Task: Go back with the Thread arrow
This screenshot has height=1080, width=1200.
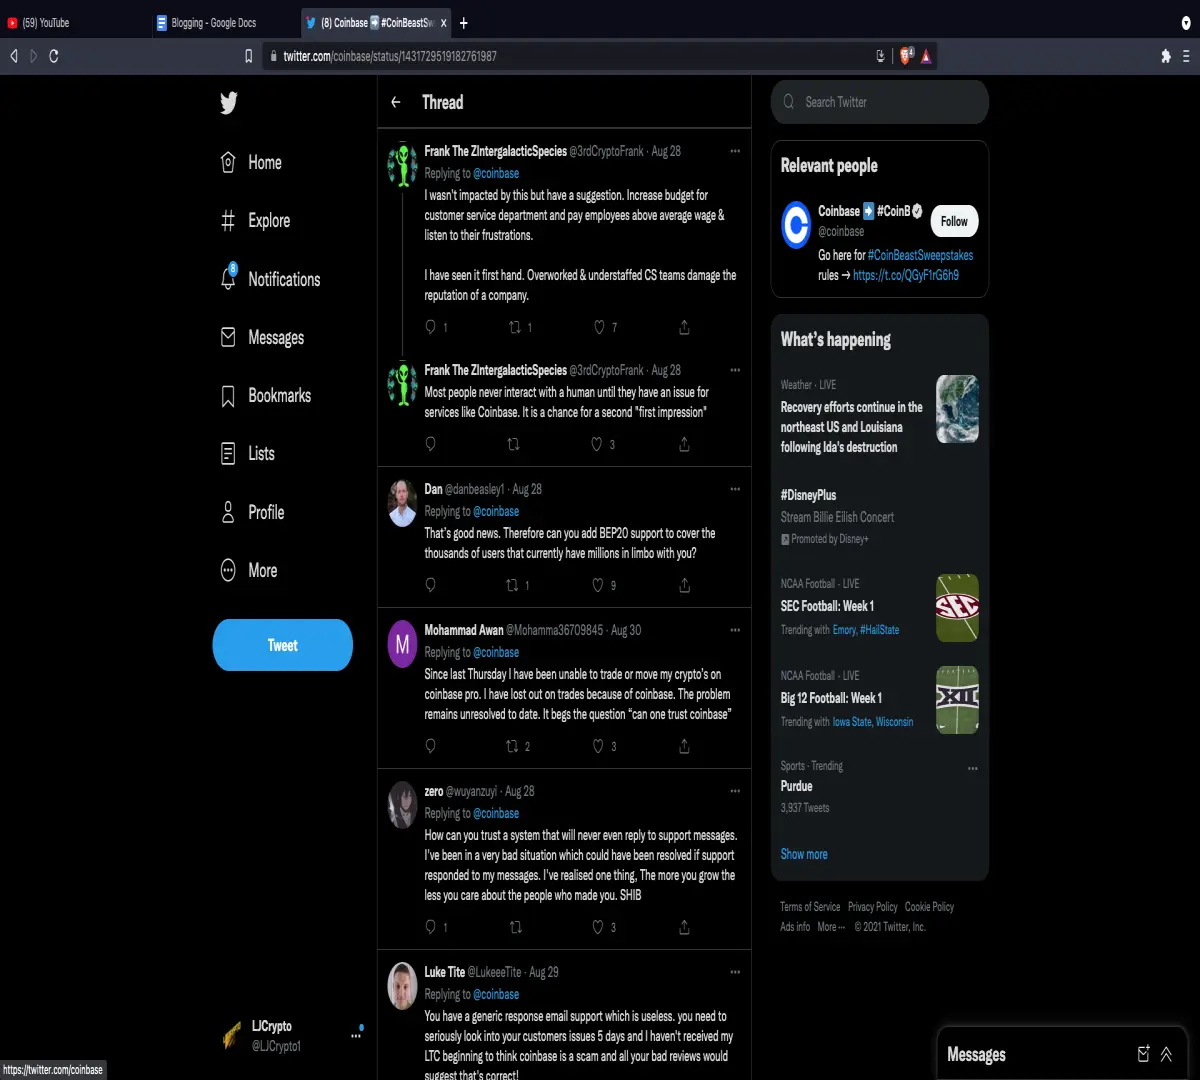Action: (x=396, y=102)
